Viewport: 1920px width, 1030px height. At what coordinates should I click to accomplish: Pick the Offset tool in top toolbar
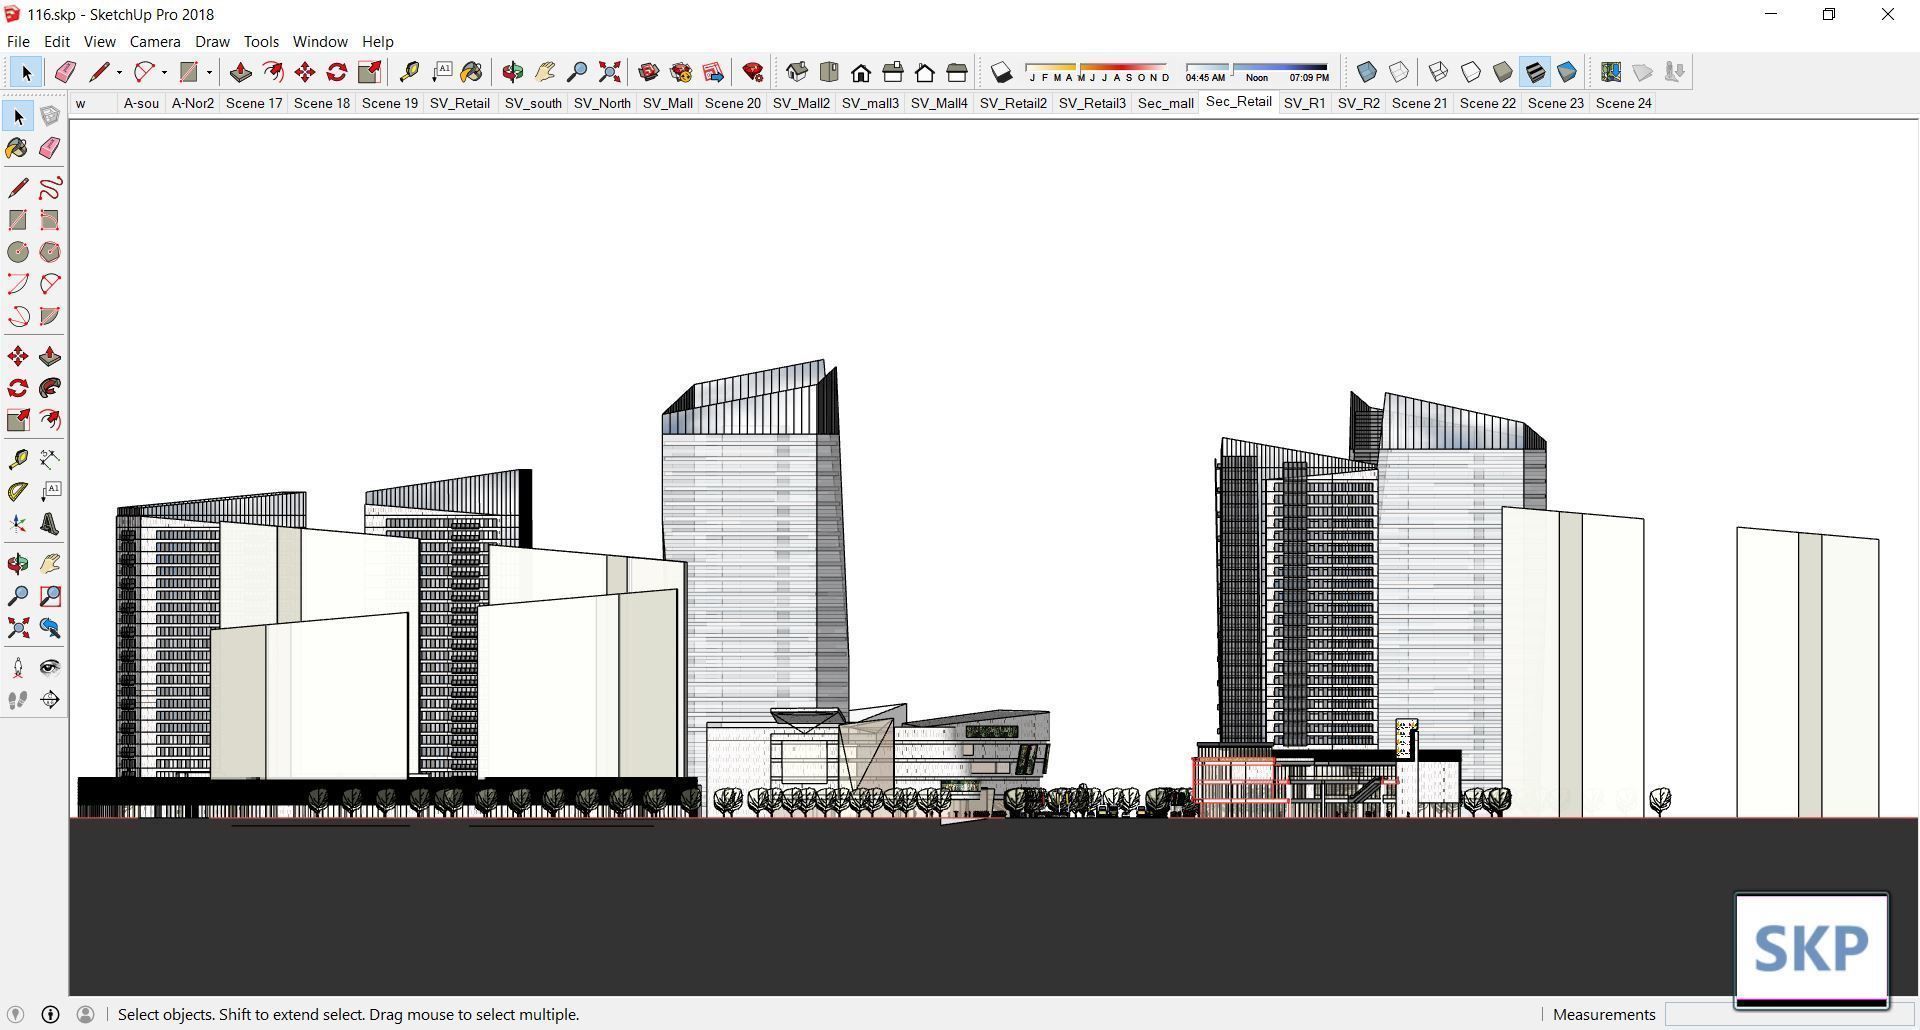tap(272, 72)
